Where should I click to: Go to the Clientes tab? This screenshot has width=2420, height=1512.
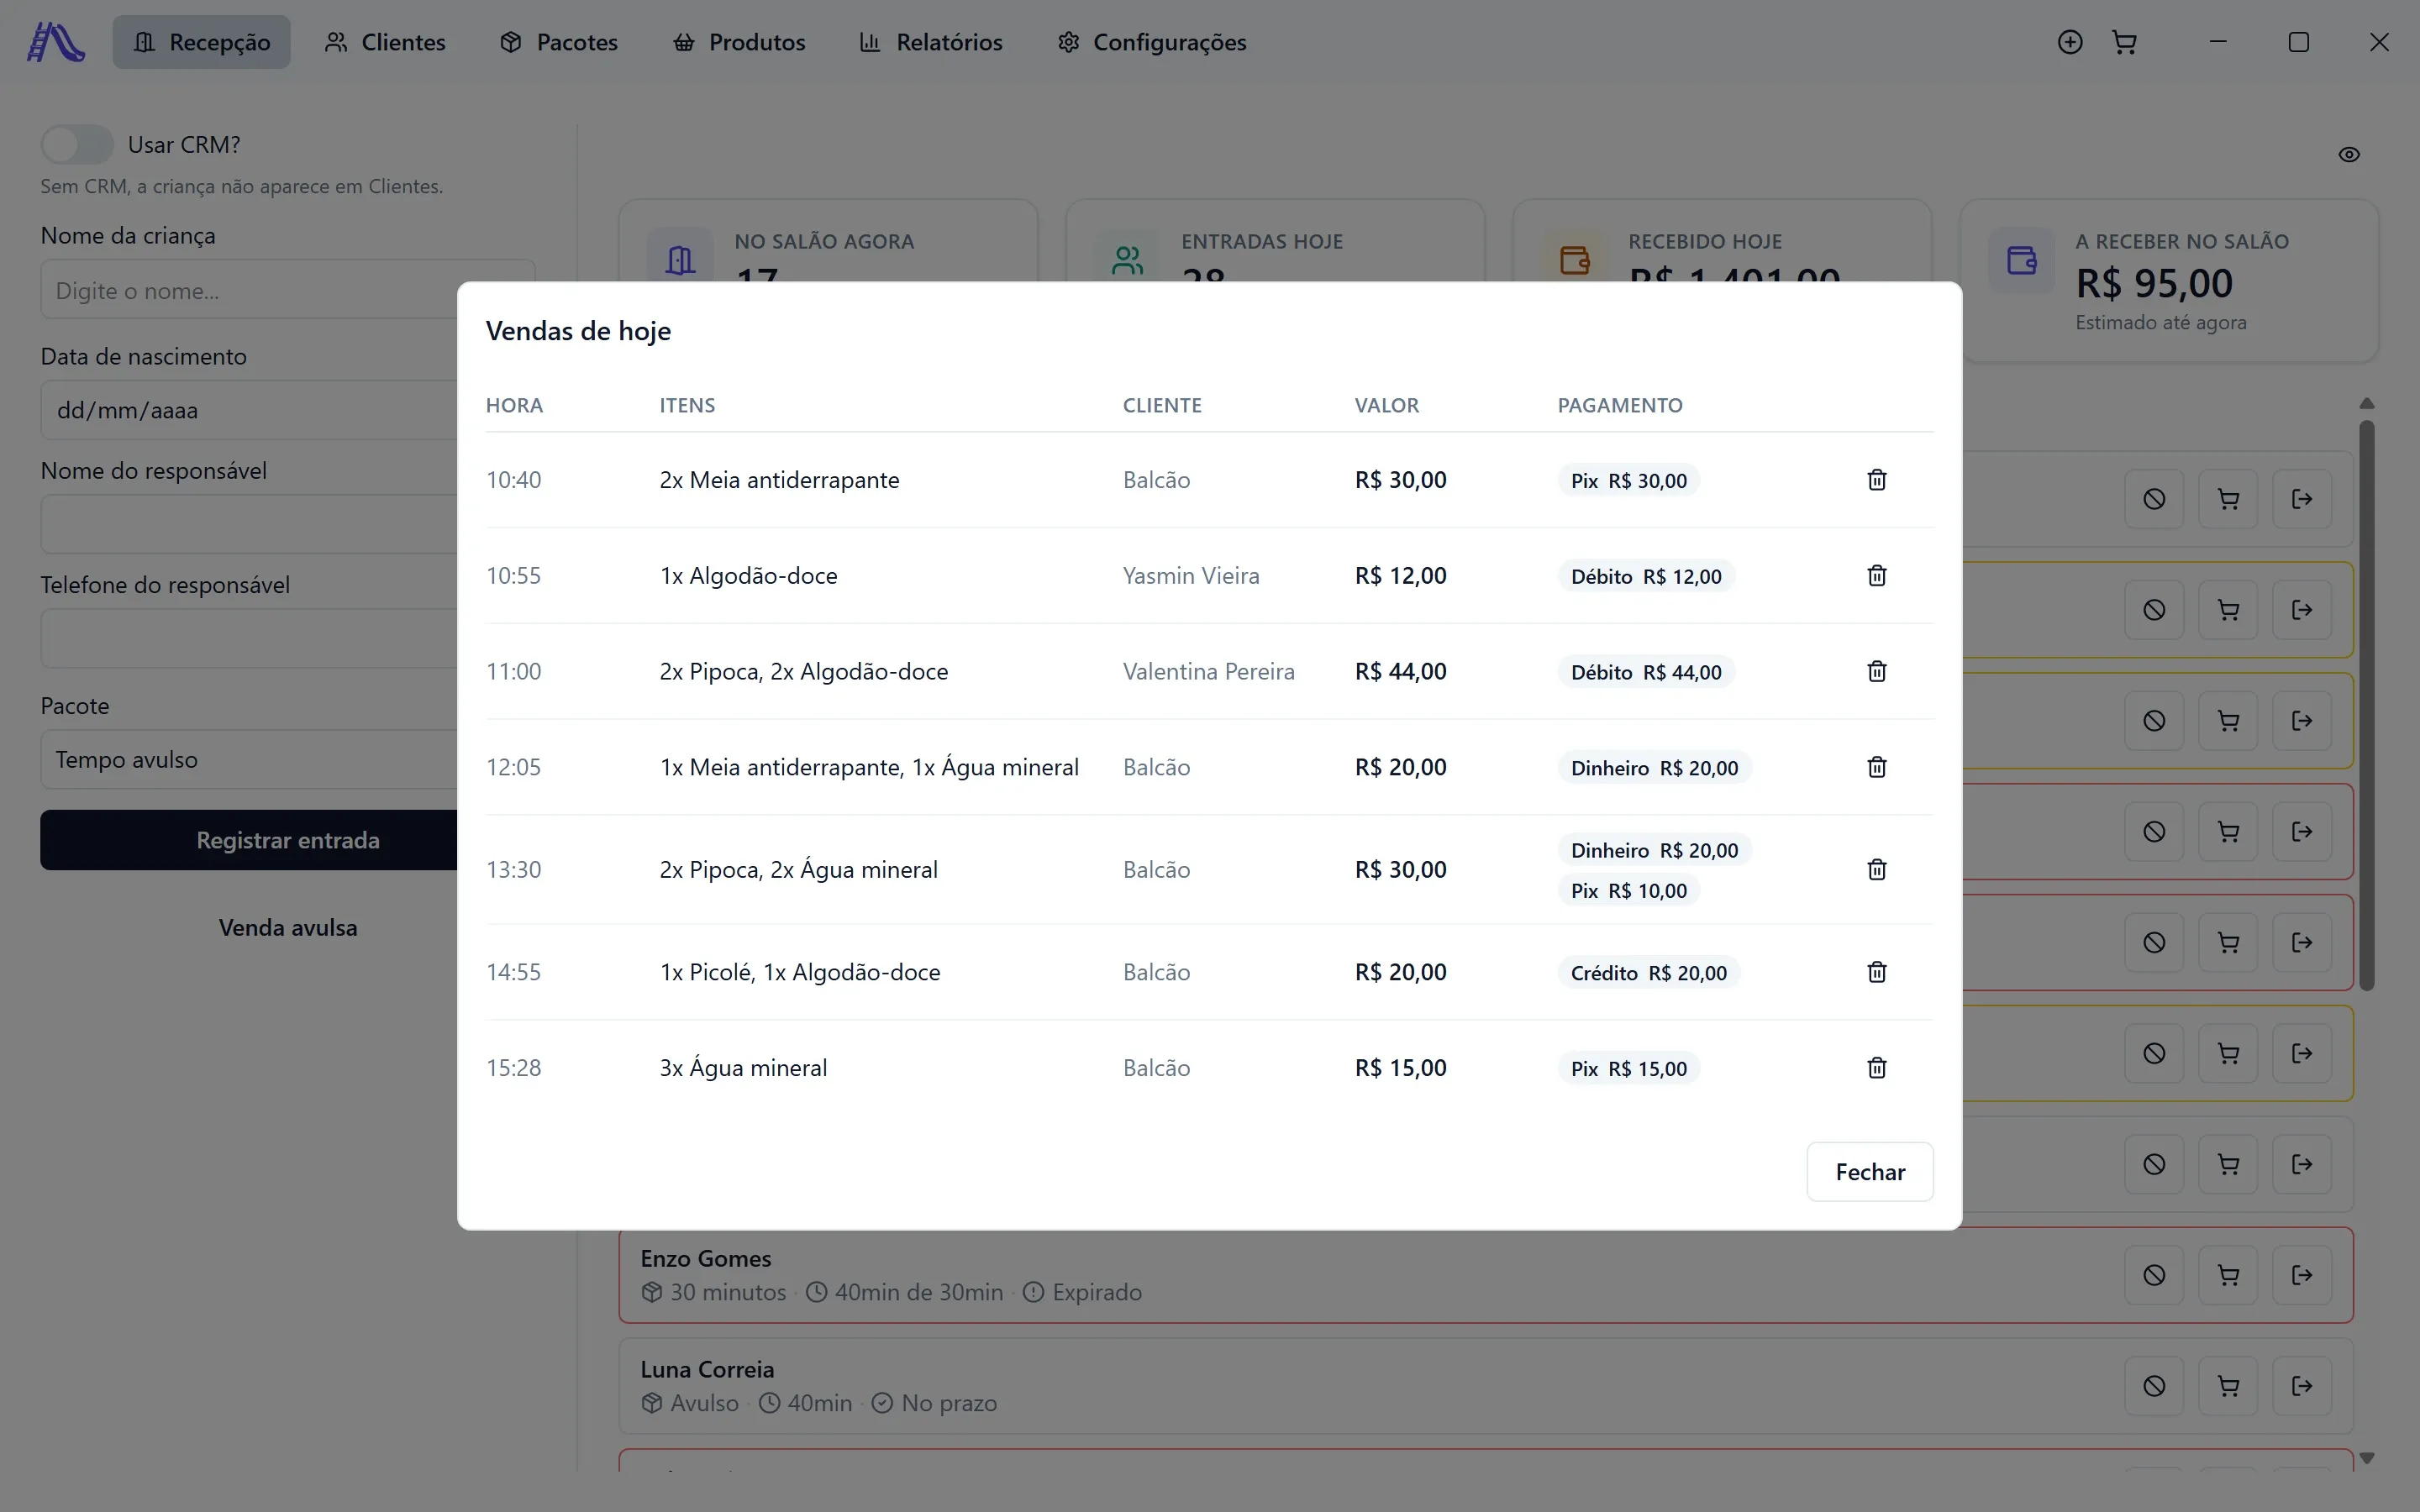pos(385,42)
